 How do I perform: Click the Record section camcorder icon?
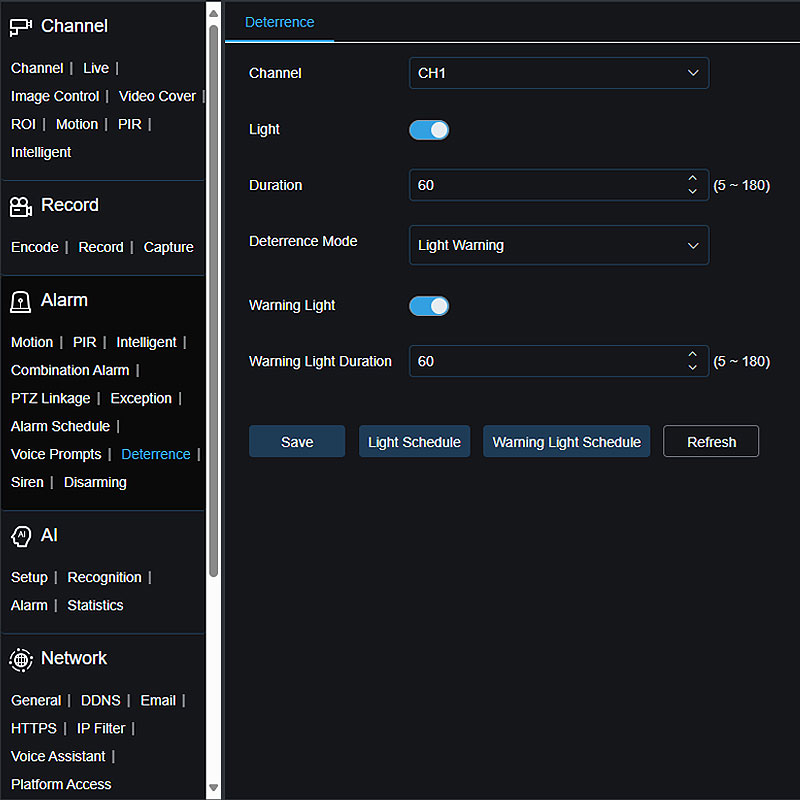(21, 206)
